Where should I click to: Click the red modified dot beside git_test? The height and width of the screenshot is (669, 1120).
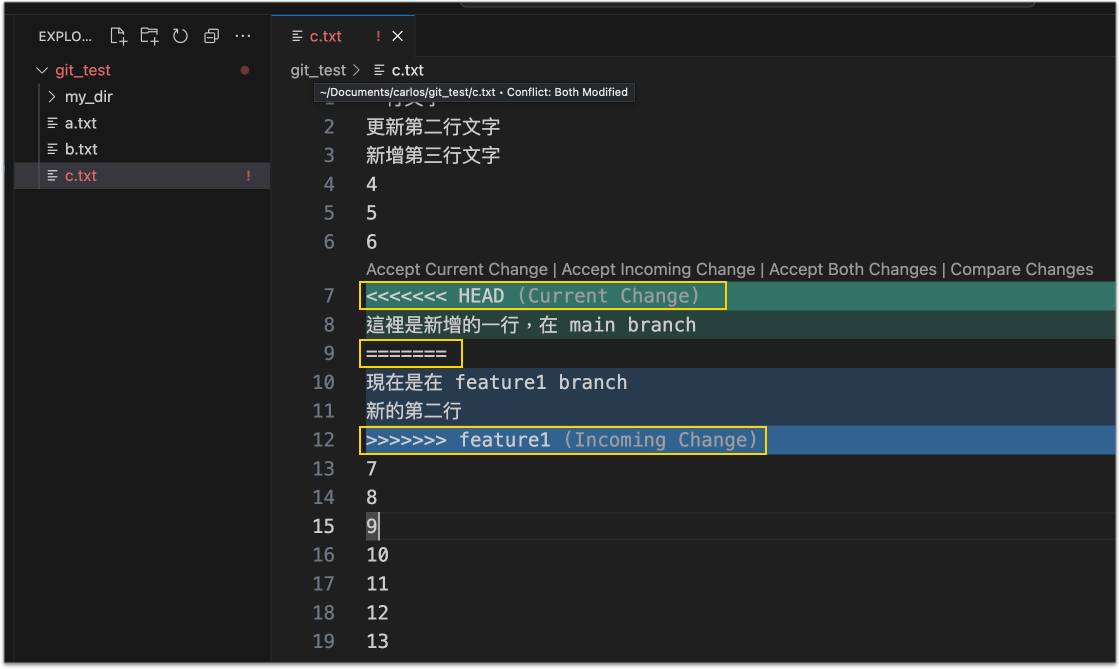[245, 70]
